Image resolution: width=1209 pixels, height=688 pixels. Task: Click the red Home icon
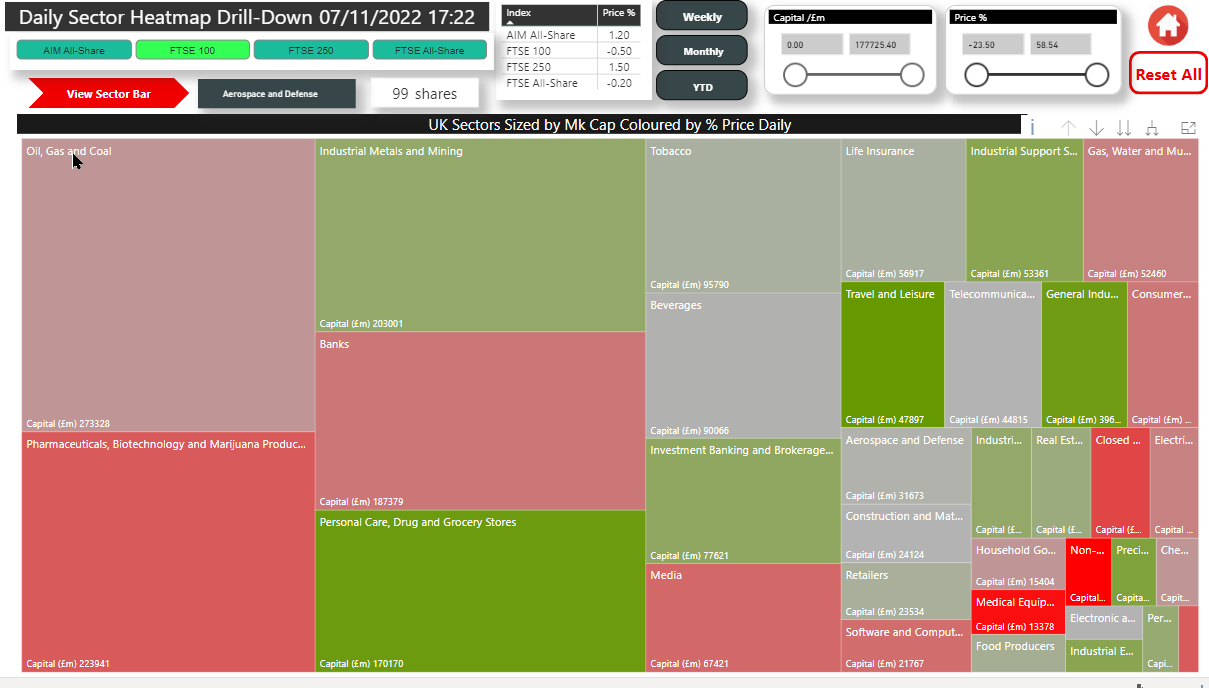(x=1167, y=26)
